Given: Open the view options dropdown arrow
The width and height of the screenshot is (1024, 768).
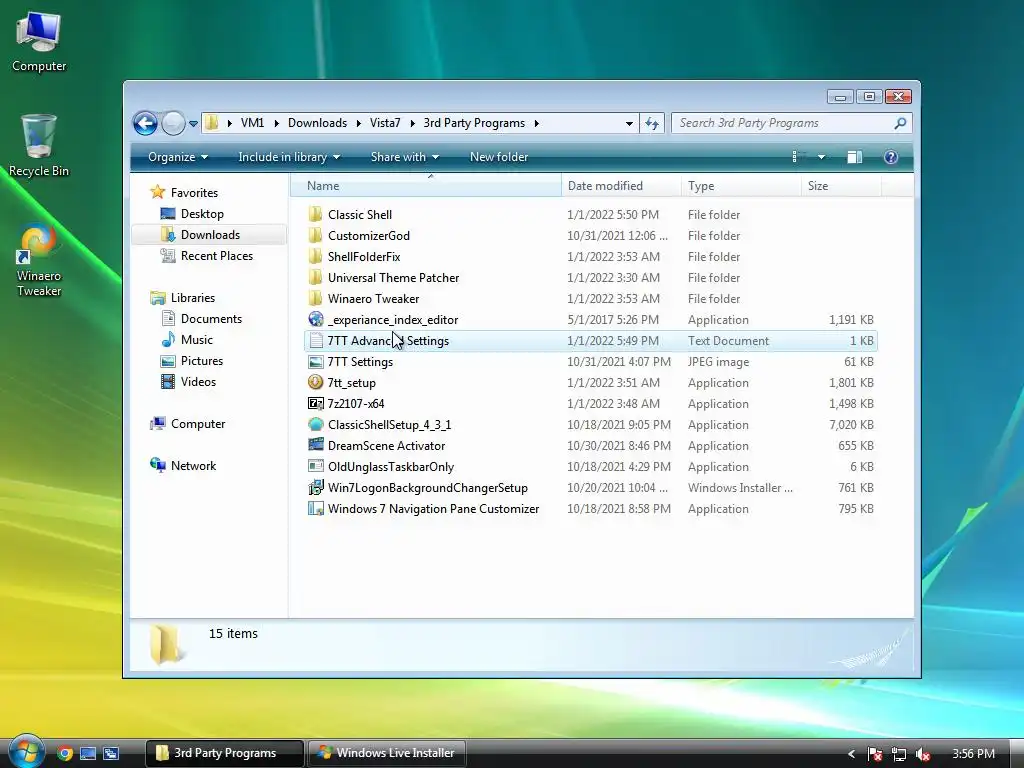Looking at the screenshot, I should [822, 157].
